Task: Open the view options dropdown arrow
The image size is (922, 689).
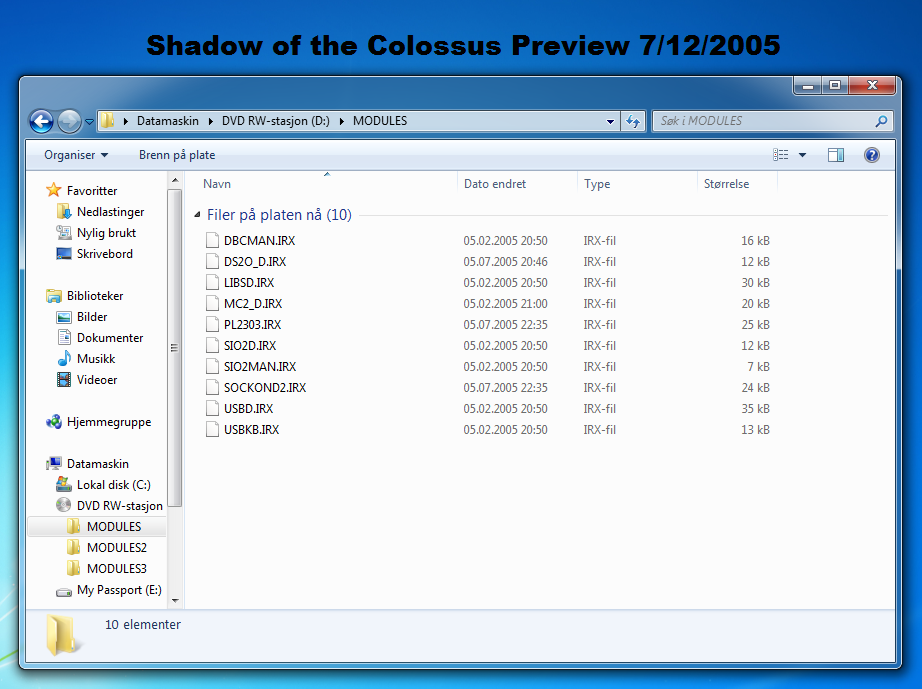Action: [802, 155]
